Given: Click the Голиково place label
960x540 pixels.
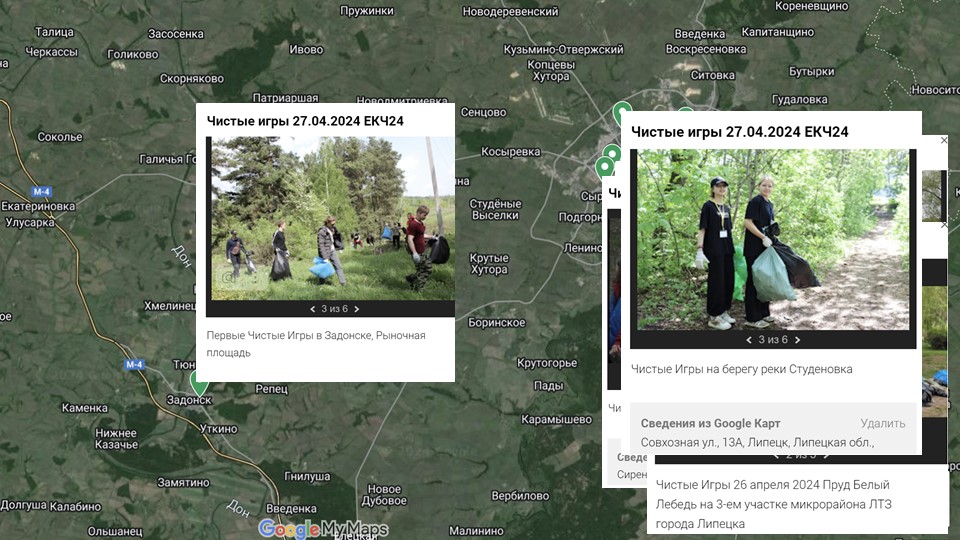Looking at the screenshot, I should [x=133, y=54].
